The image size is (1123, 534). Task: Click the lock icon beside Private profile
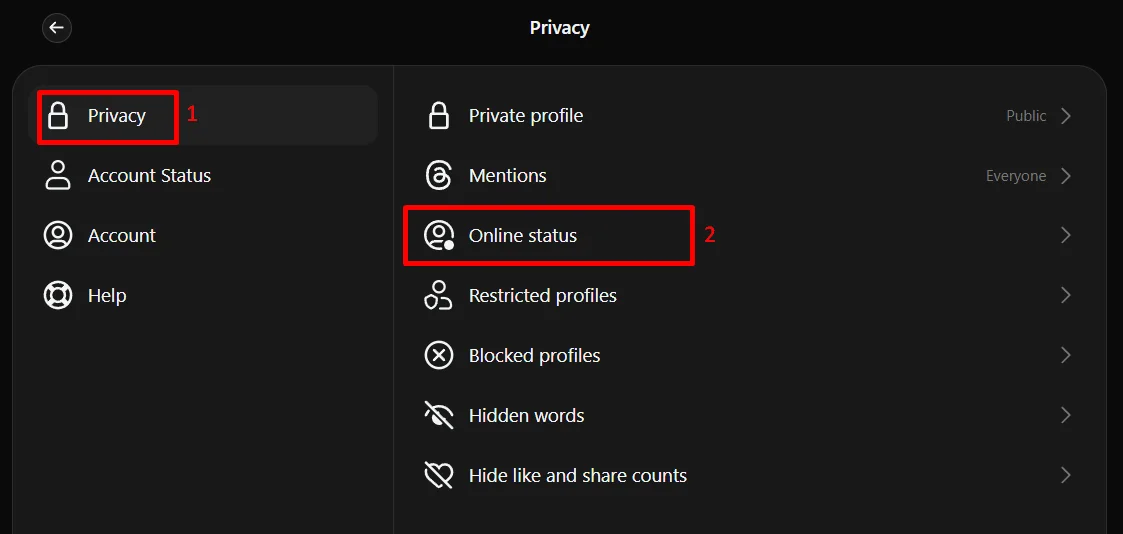tap(438, 115)
